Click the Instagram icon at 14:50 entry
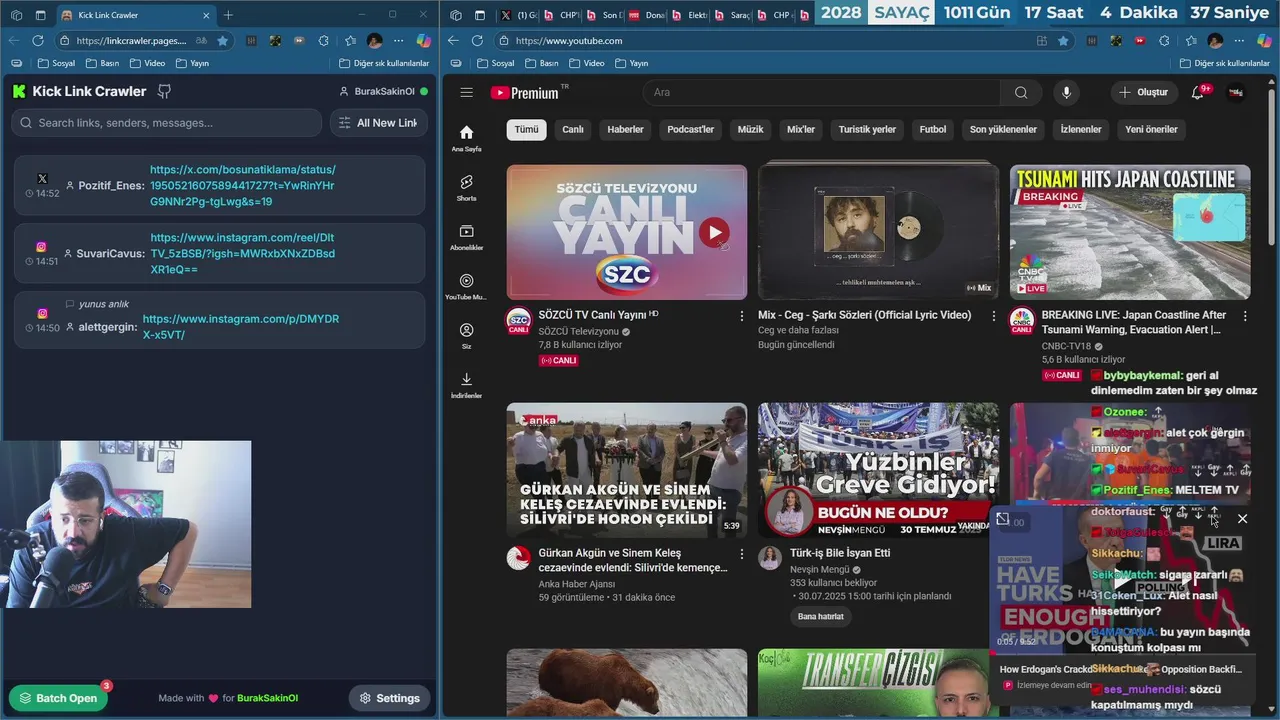This screenshot has height=720, width=1280. pos(42,313)
